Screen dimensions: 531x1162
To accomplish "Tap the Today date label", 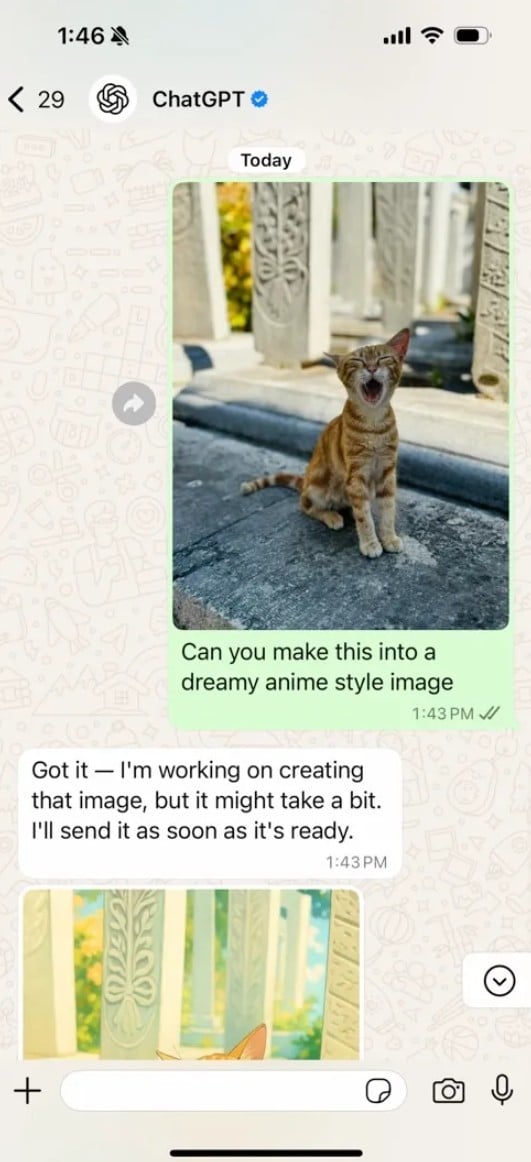I will [266, 160].
